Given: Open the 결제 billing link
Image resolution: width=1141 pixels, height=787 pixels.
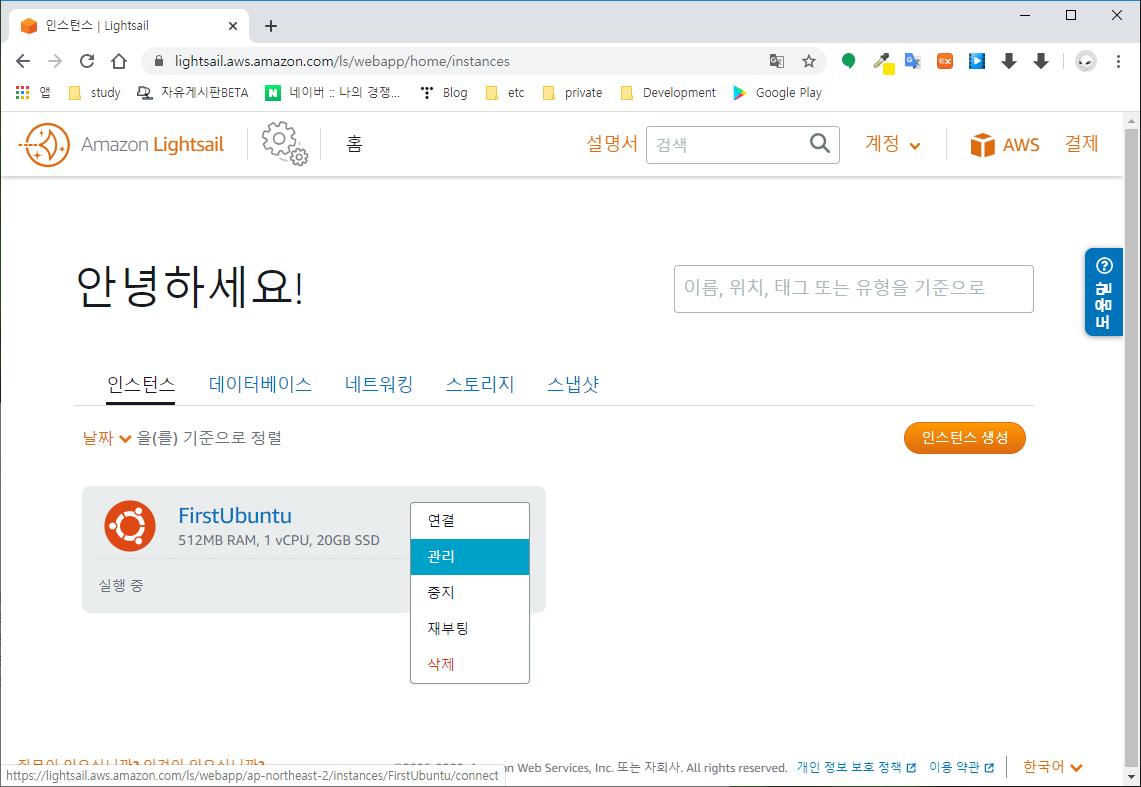Looking at the screenshot, I should [1081, 143].
